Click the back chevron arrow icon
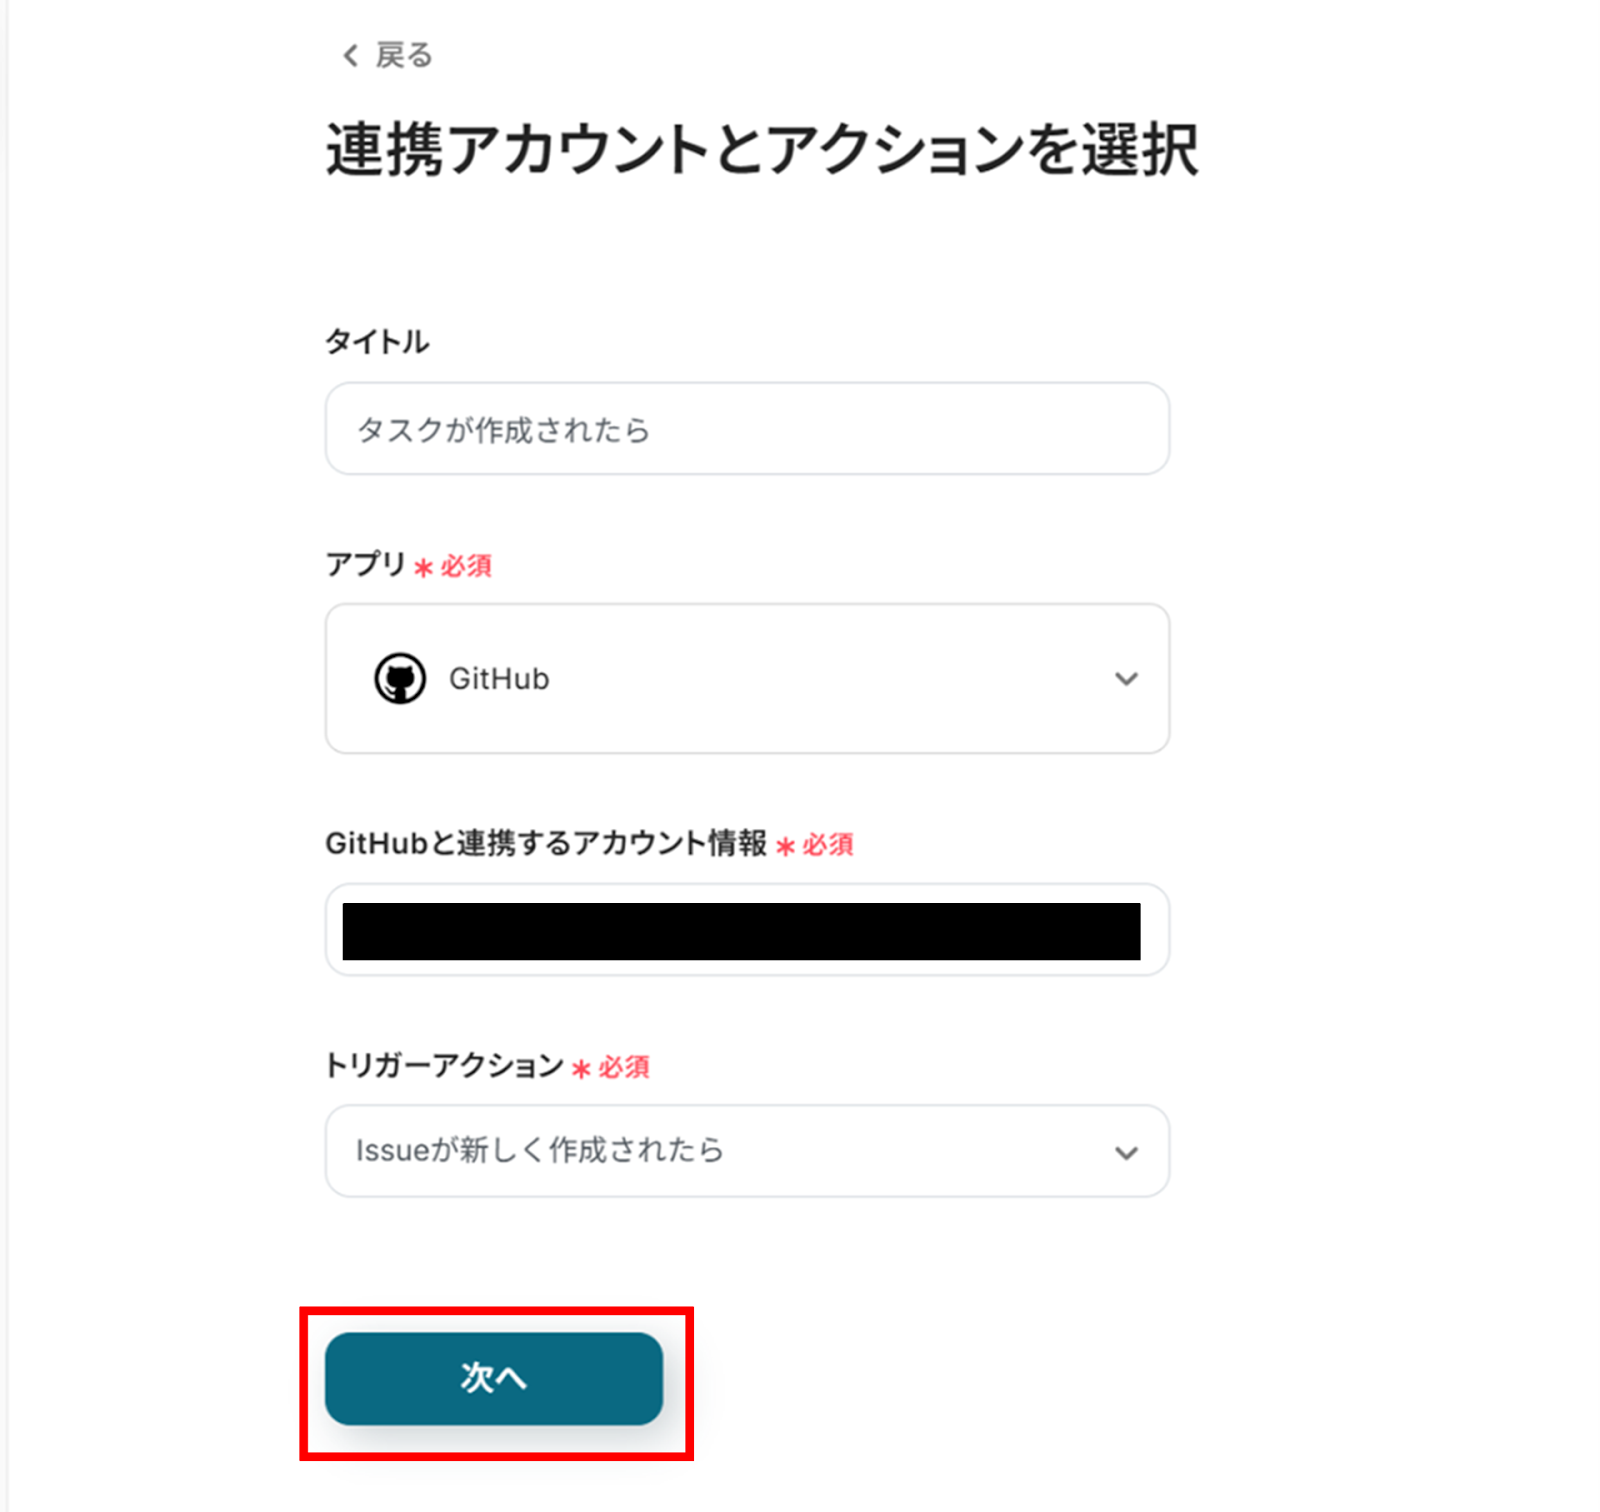The height and width of the screenshot is (1512, 1600). (x=350, y=56)
